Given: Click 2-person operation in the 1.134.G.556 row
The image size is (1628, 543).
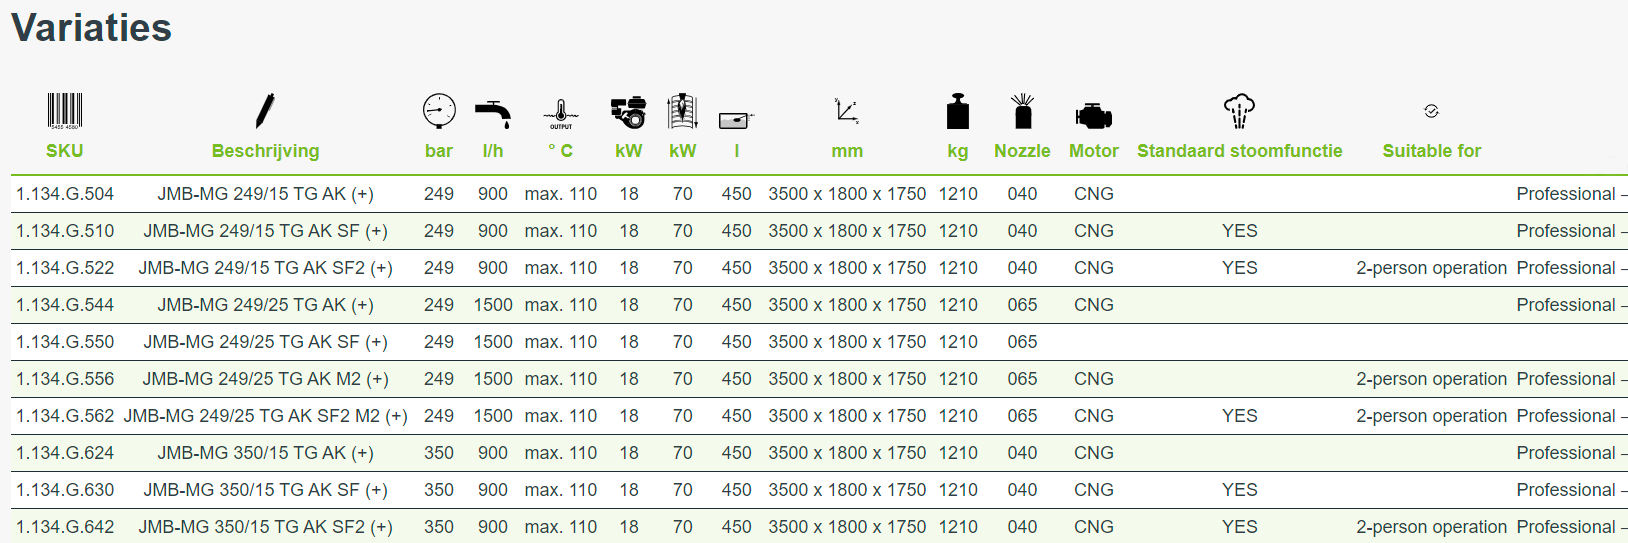Looking at the screenshot, I should pyautogui.click(x=1432, y=379).
